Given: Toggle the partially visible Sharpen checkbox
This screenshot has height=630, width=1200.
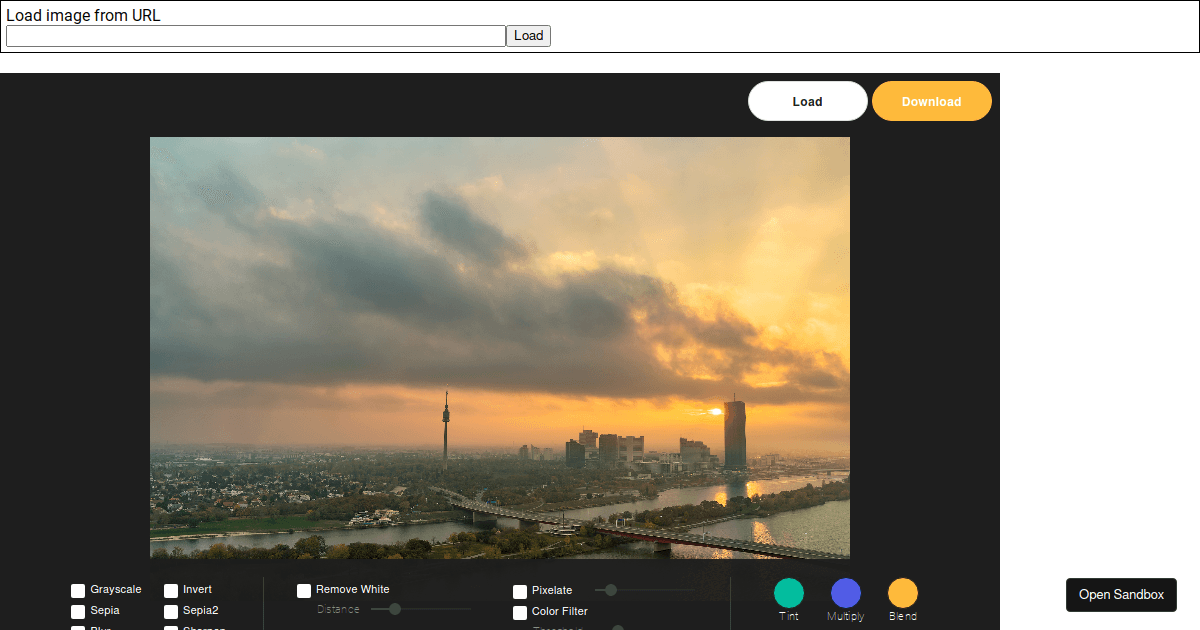Looking at the screenshot, I should [171, 628].
